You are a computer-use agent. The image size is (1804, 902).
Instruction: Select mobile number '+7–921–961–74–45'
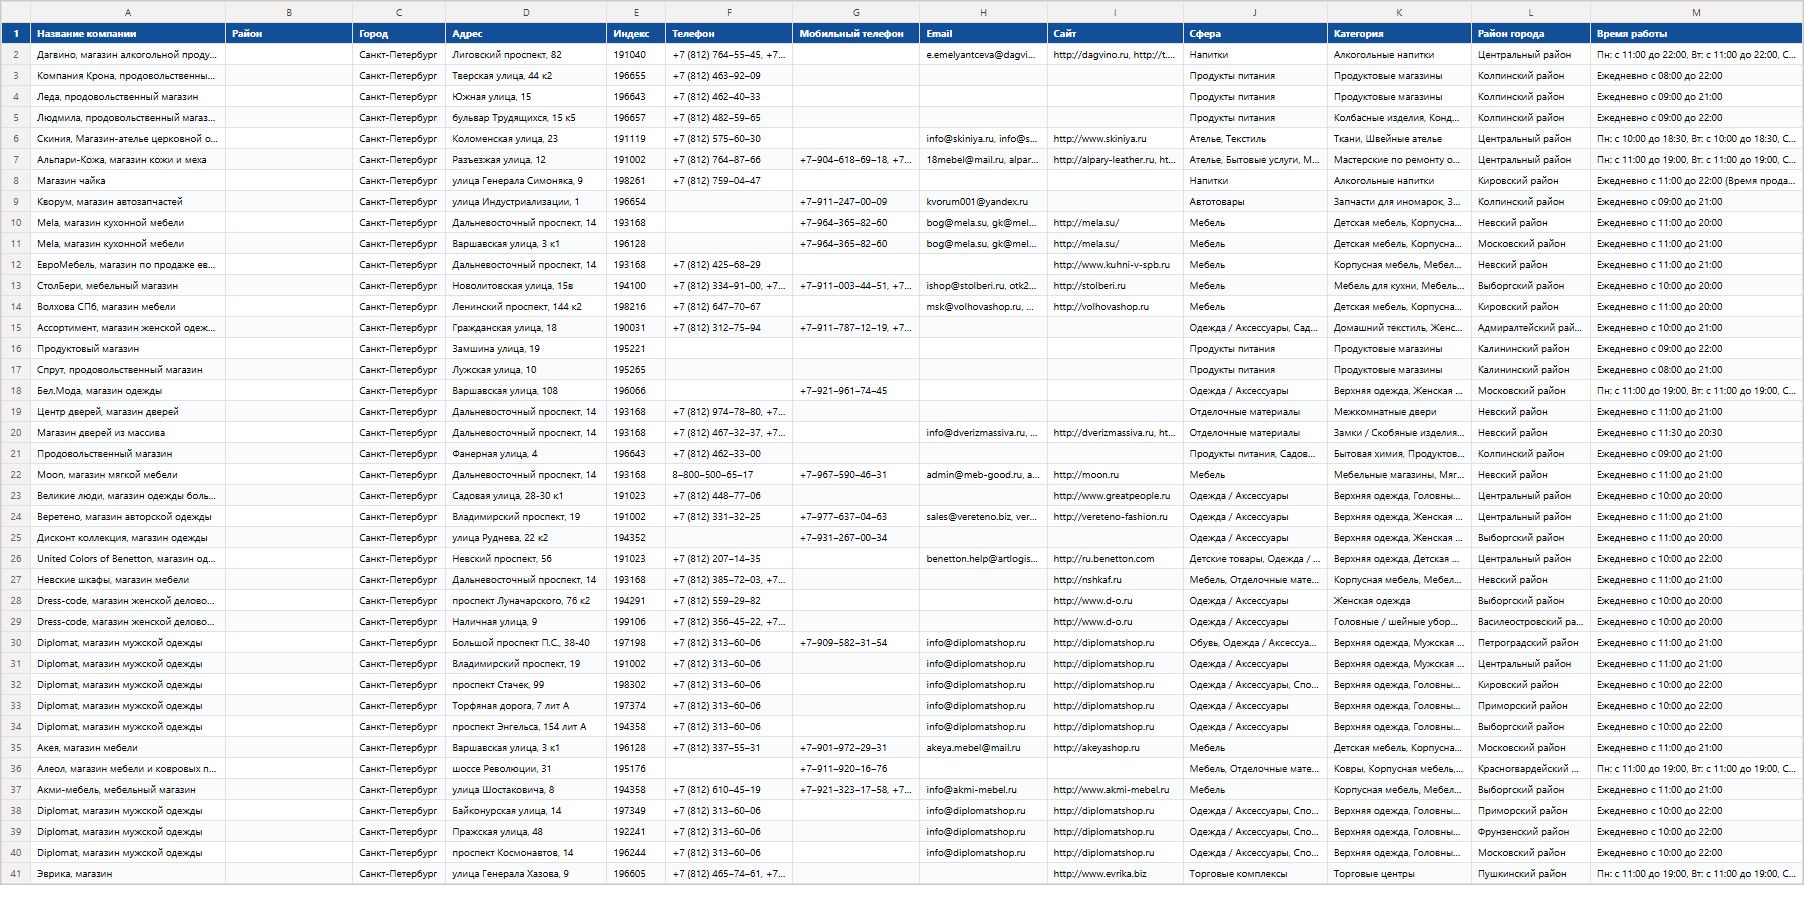856,391
